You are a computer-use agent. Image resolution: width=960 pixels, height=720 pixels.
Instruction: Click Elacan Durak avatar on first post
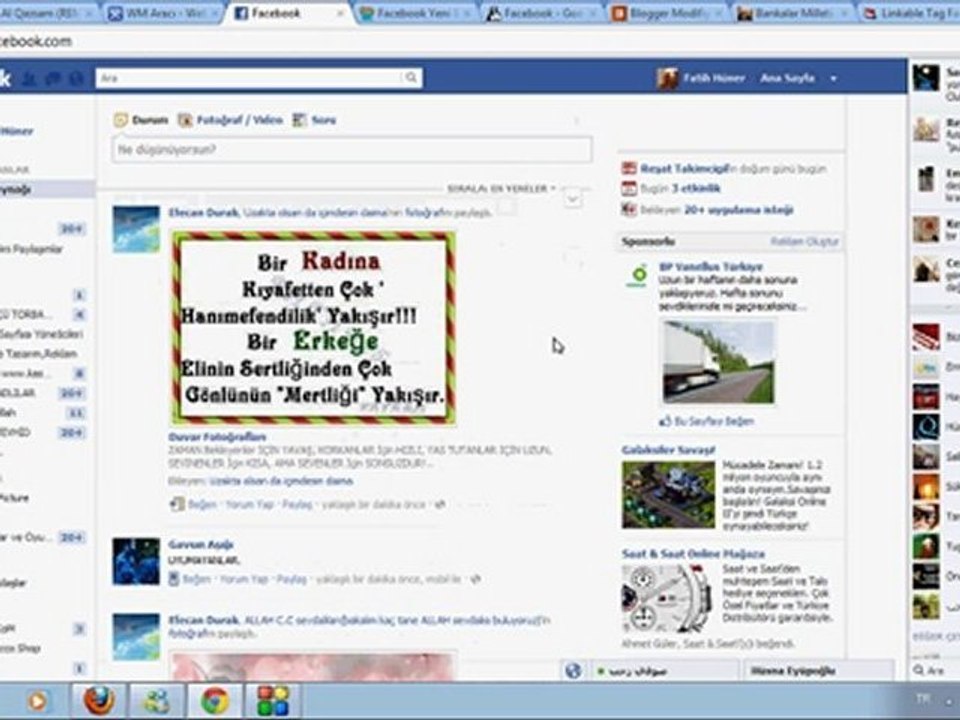coord(136,230)
